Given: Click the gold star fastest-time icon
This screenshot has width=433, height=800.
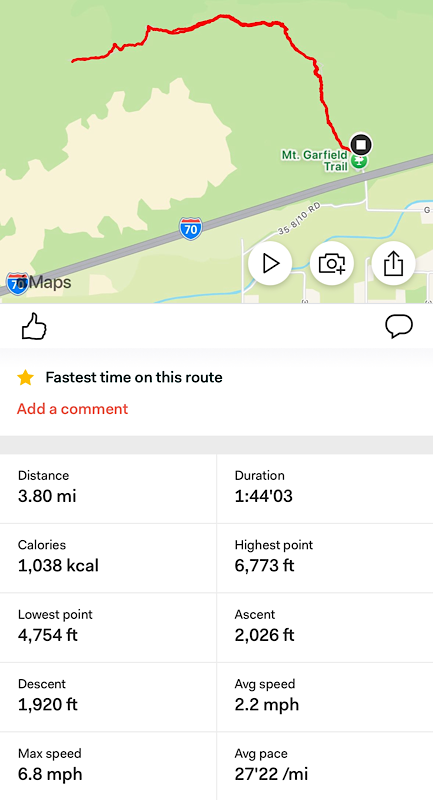Looking at the screenshot, I should click(x=25, y=378).
